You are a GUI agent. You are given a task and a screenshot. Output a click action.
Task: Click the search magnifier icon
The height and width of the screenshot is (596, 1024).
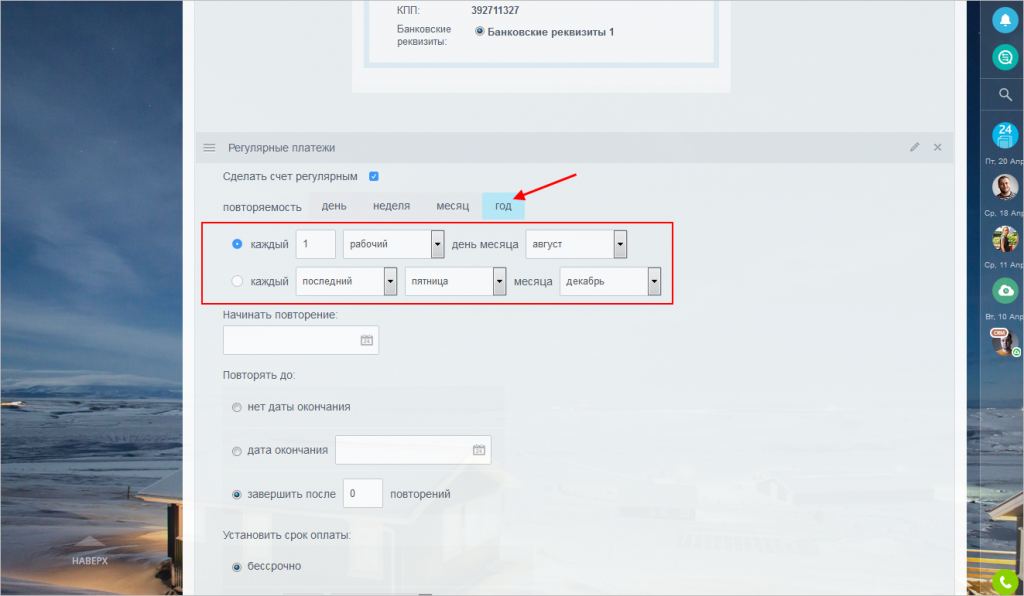coord(1005,95)
